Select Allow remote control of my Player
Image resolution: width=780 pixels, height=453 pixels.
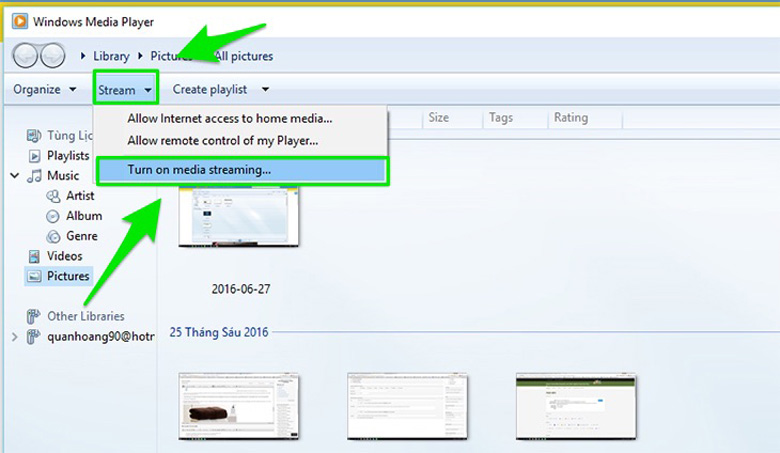(222, 140)
